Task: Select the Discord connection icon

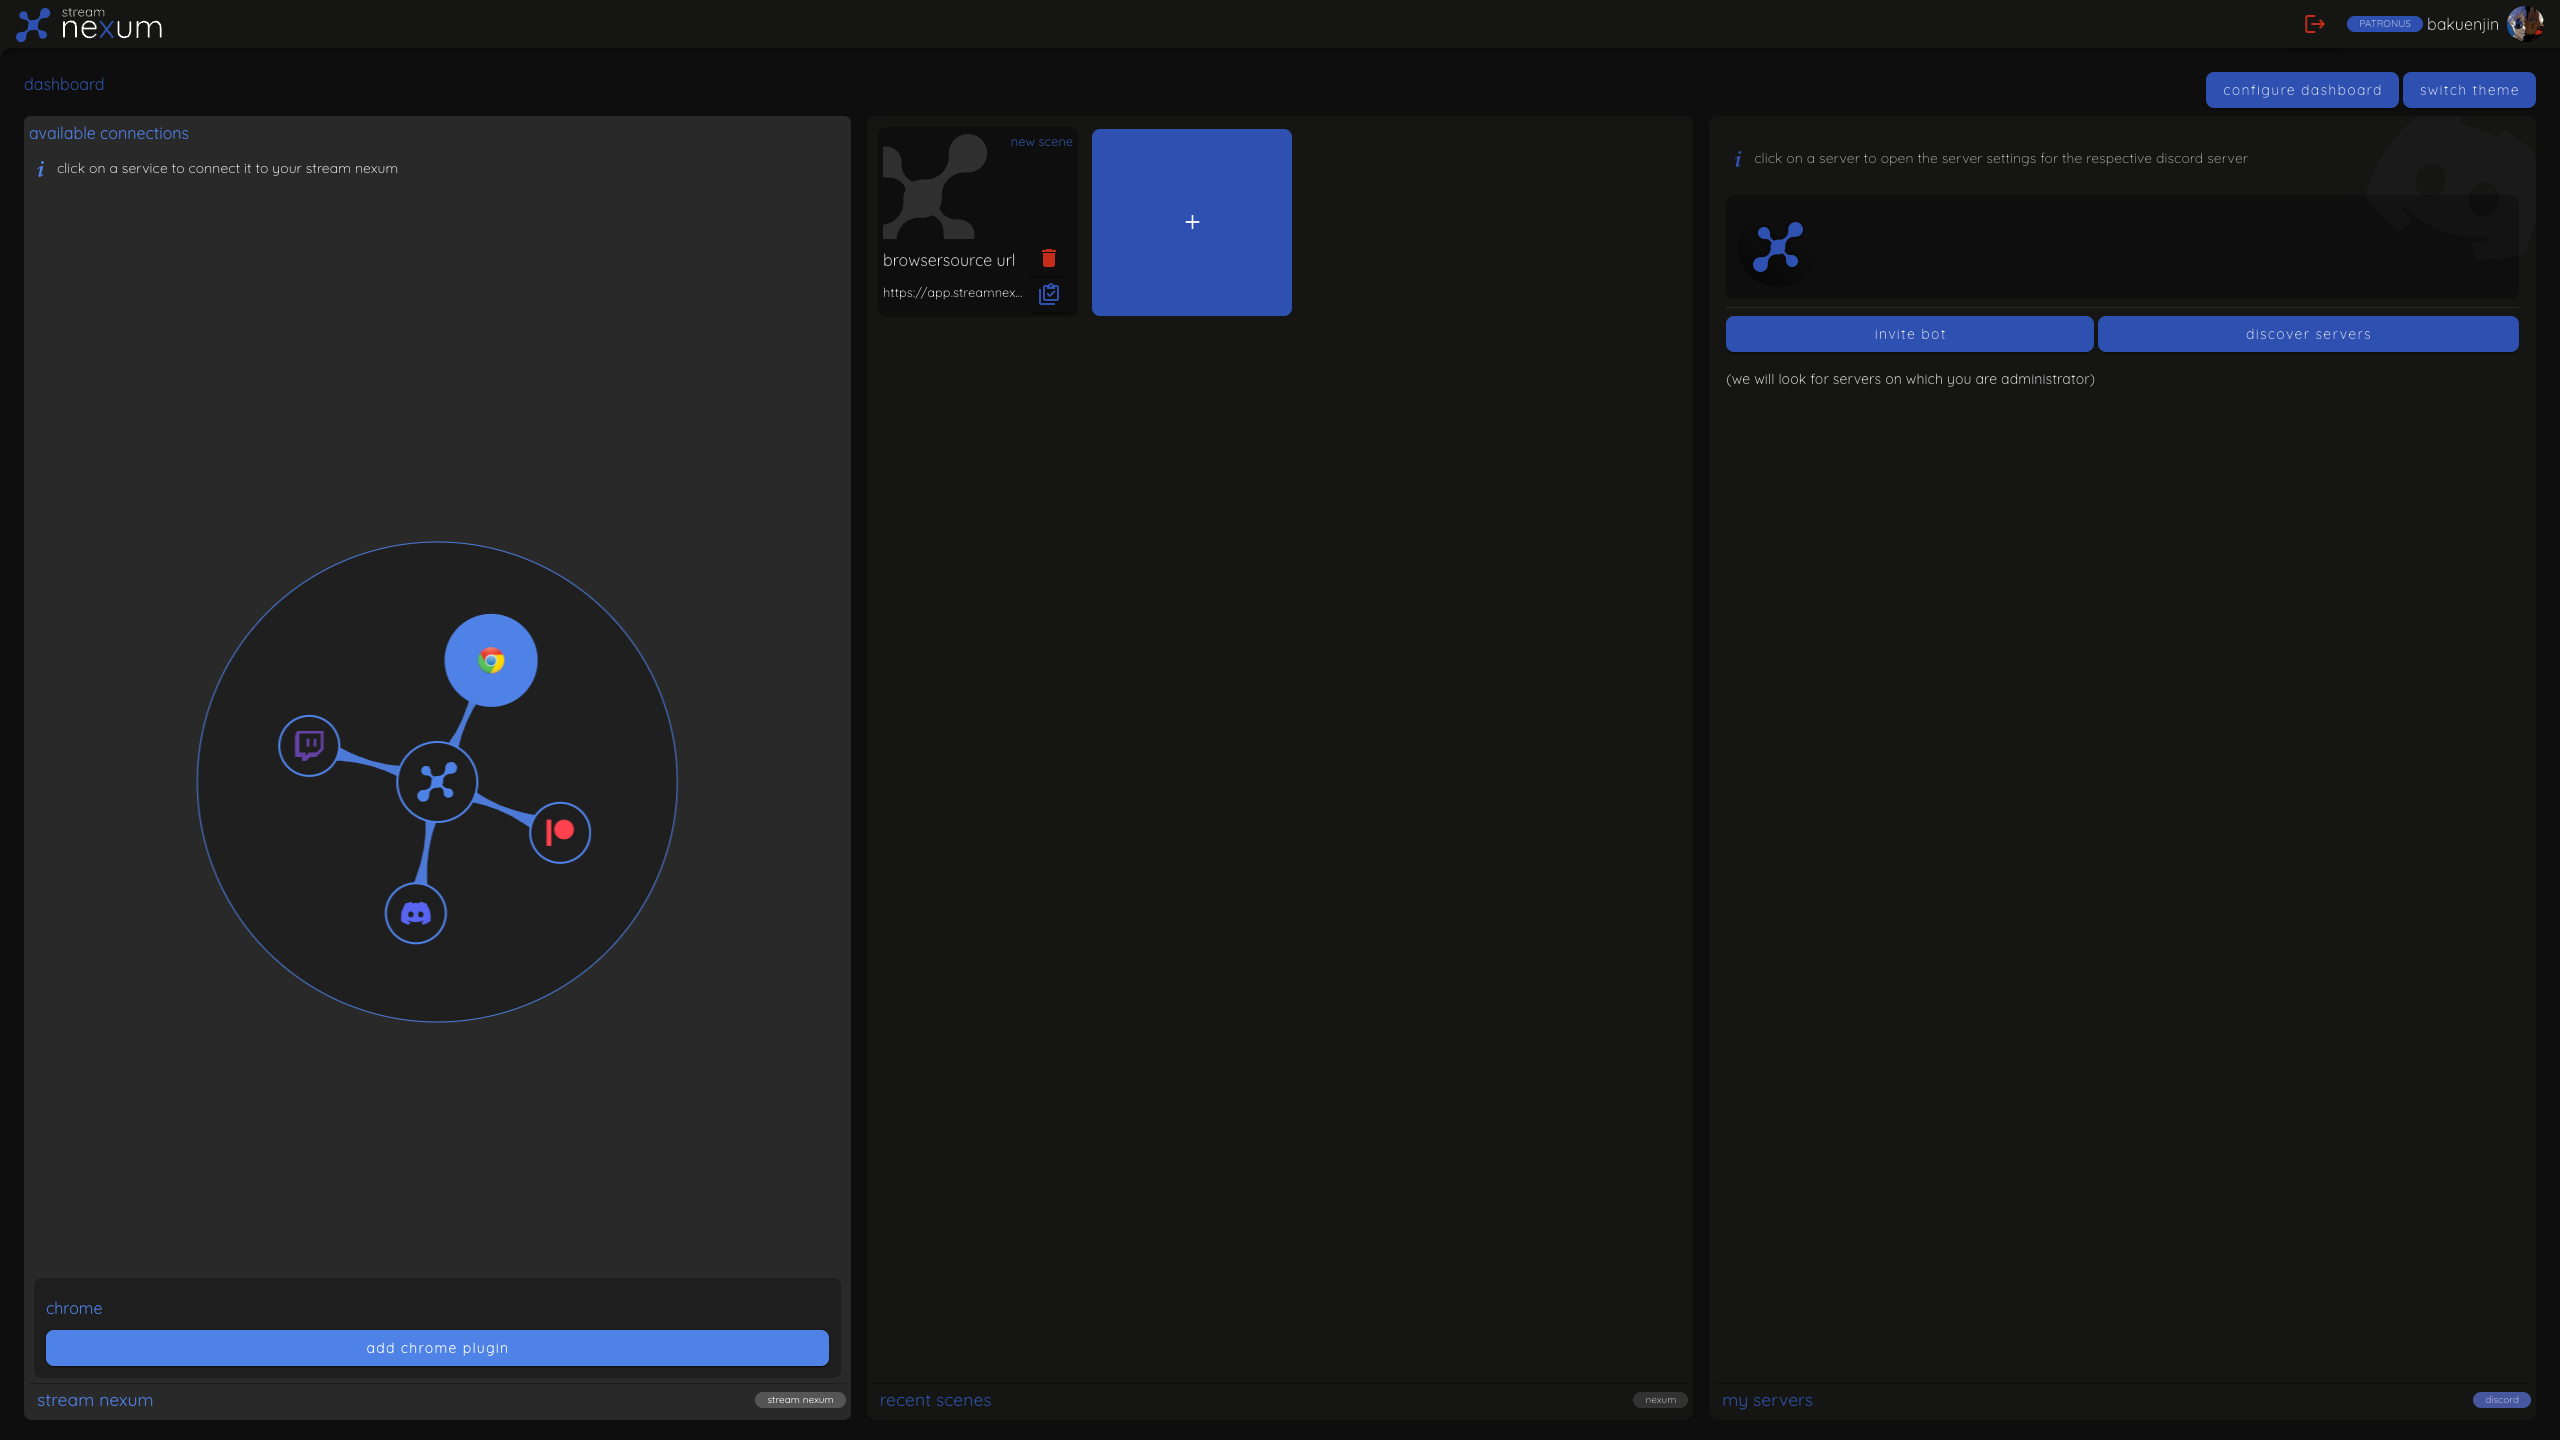Action: tap(416, 913)
